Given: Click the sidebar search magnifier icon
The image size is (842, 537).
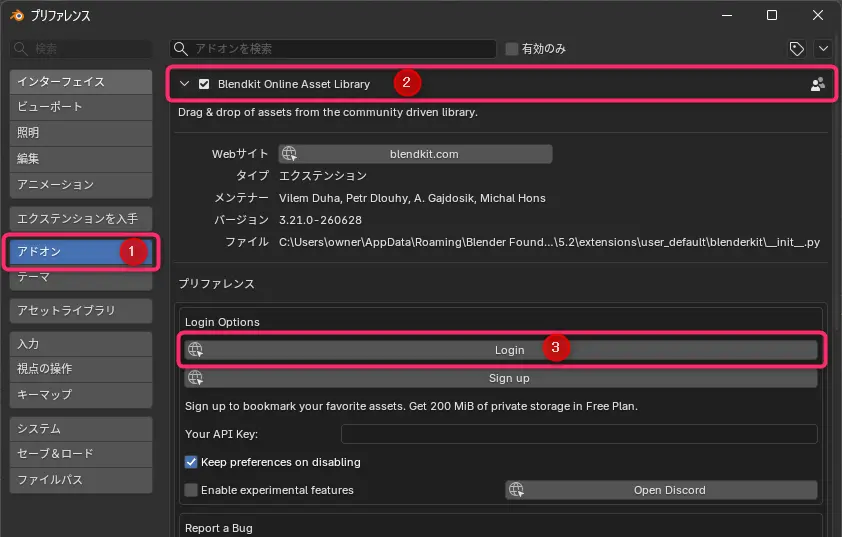Looking at the screenshot, I should pyautogui.click(x=20, y=49).
